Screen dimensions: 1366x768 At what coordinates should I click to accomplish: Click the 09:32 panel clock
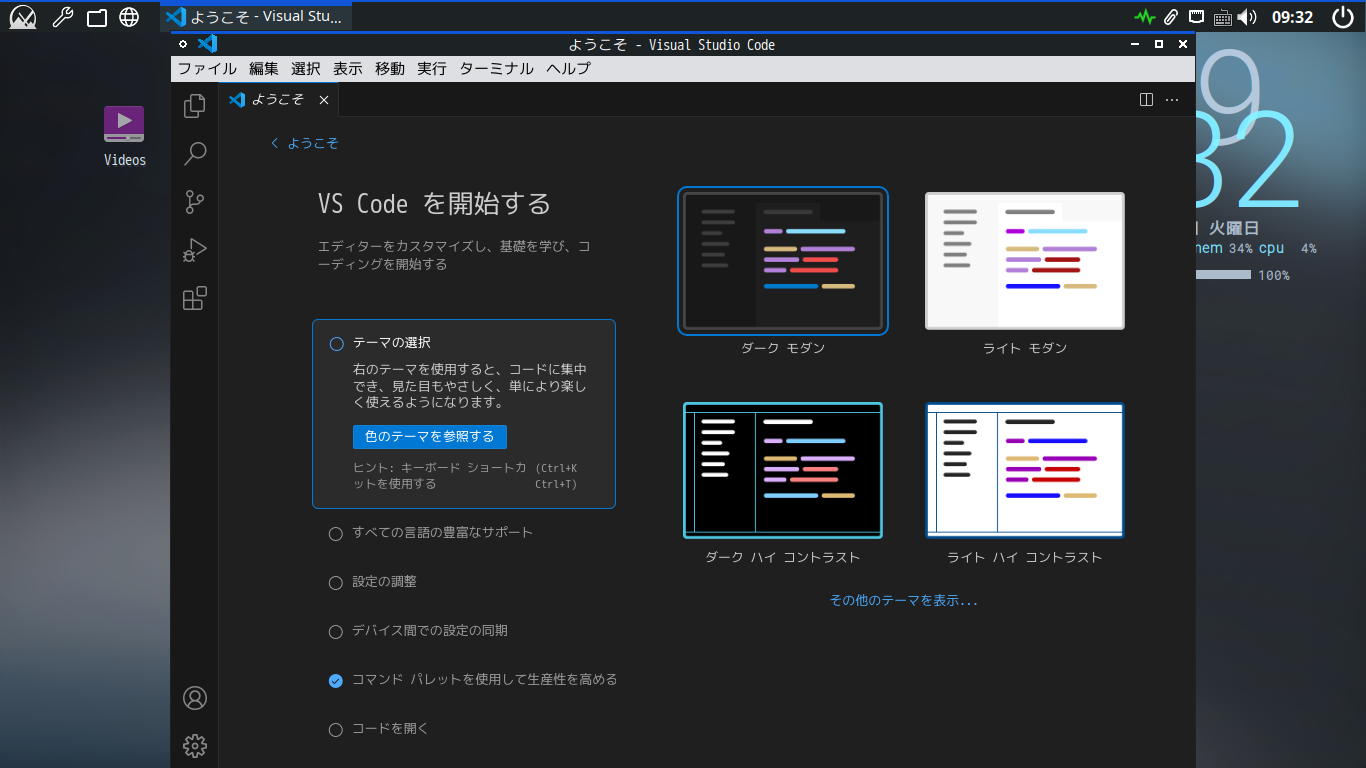click(1292, 17)
